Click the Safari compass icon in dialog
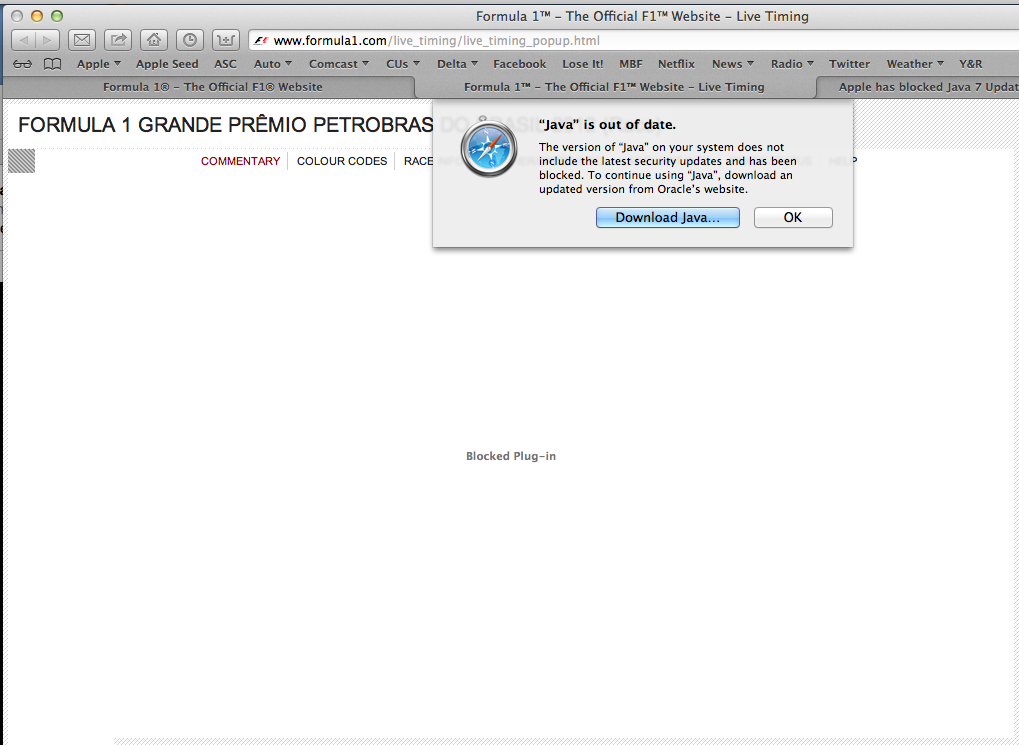The image size is (1019, 745). point(489,148)
